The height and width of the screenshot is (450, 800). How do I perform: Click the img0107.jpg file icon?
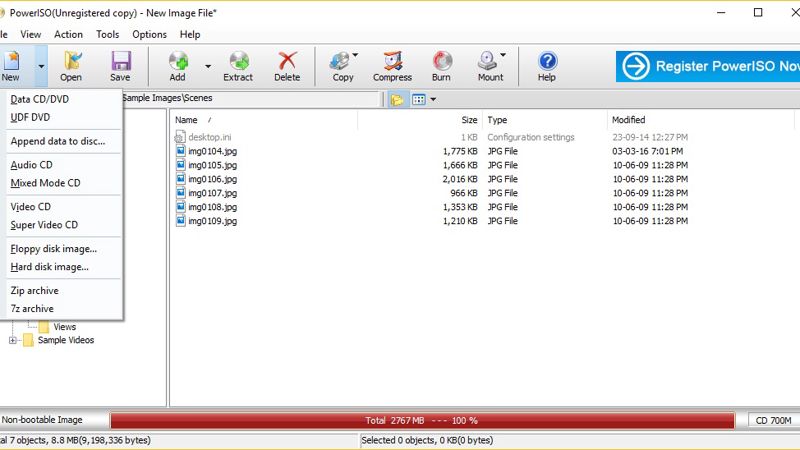(180, 192)
